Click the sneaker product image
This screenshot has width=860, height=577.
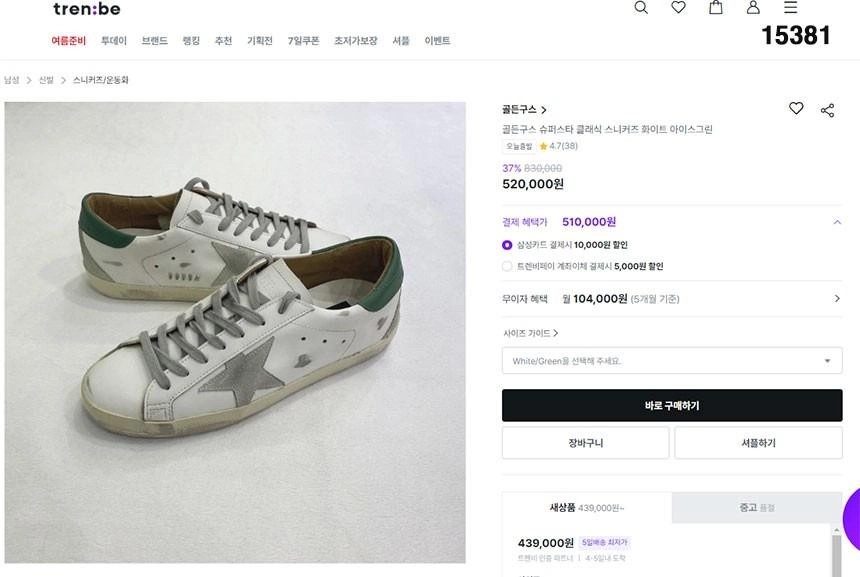[x=235, y=332]
